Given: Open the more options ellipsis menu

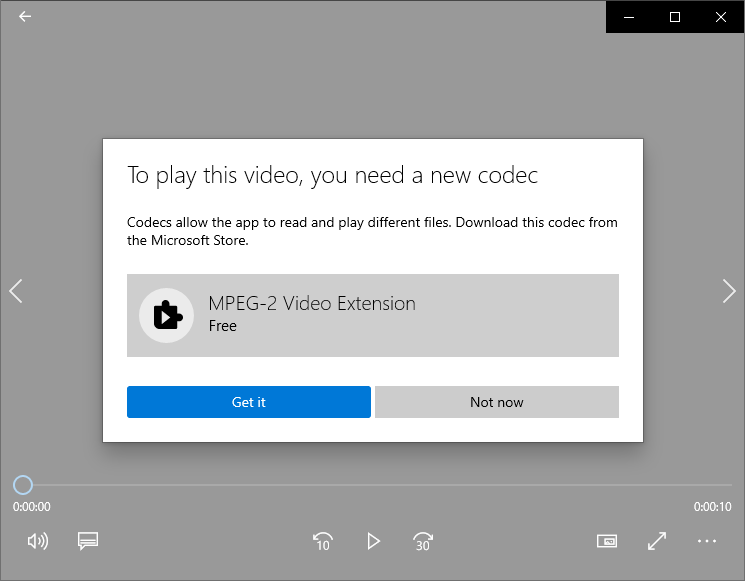Looking at the screenshot, I should 707,541.
